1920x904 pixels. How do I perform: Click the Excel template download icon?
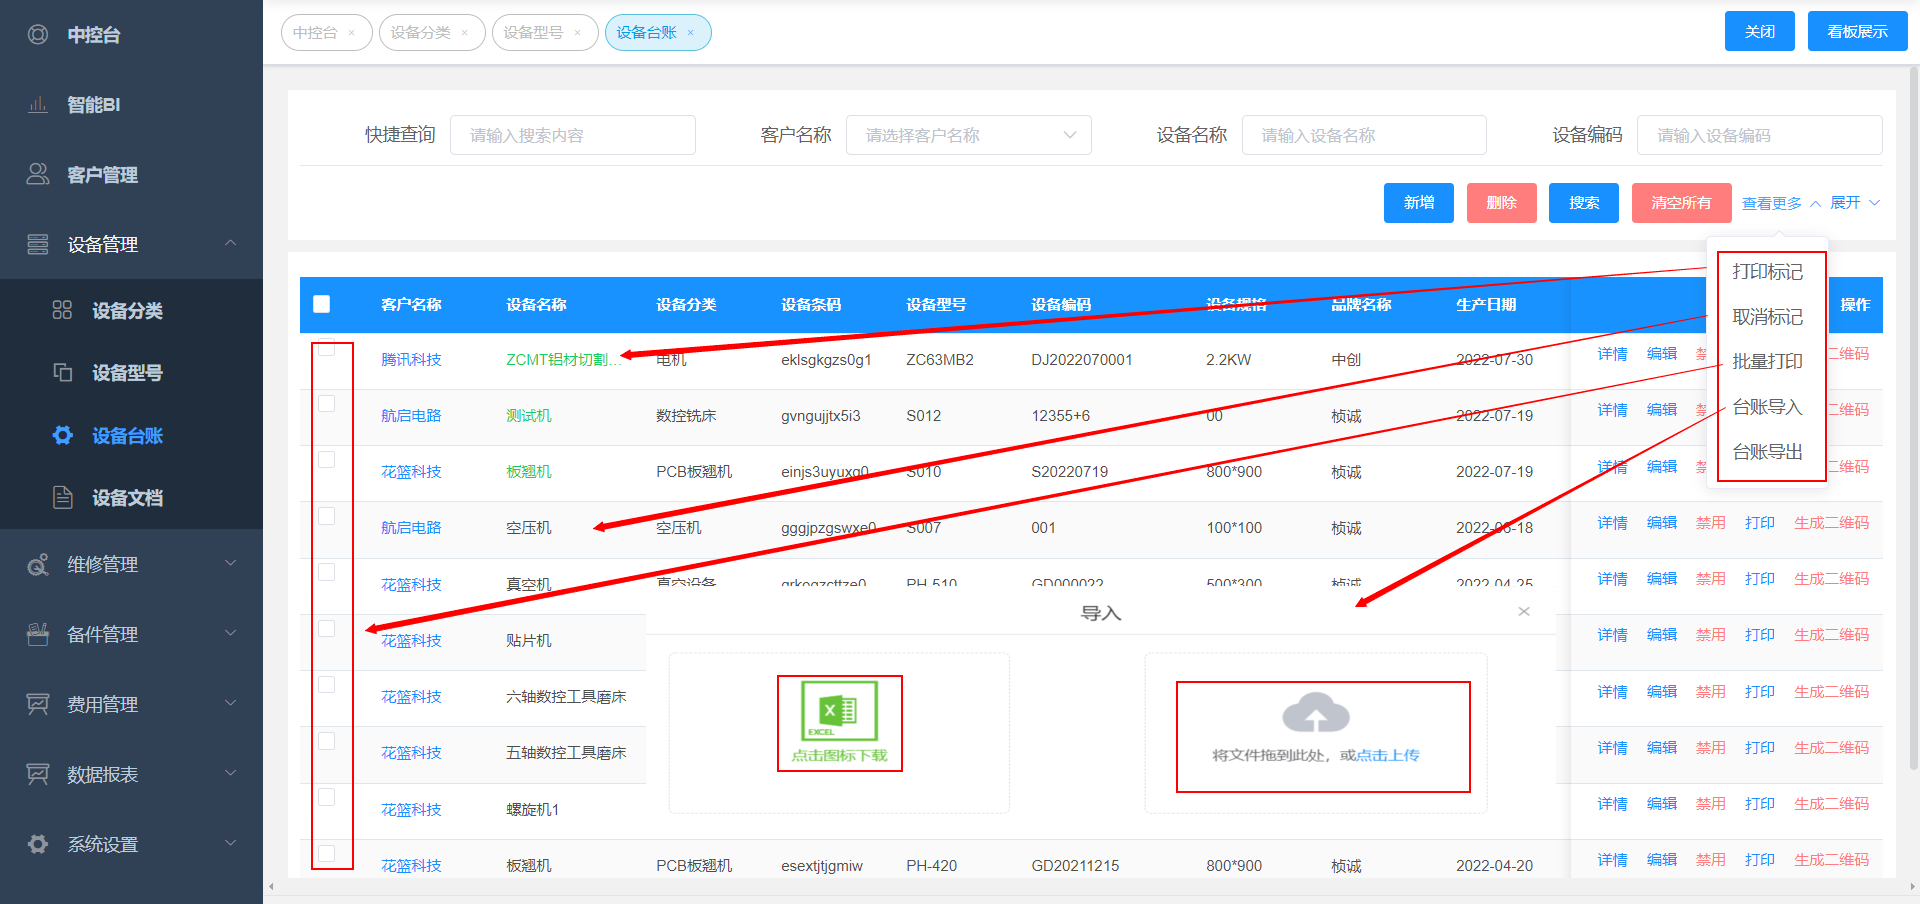pyautogui.click(x=839, y=711)
